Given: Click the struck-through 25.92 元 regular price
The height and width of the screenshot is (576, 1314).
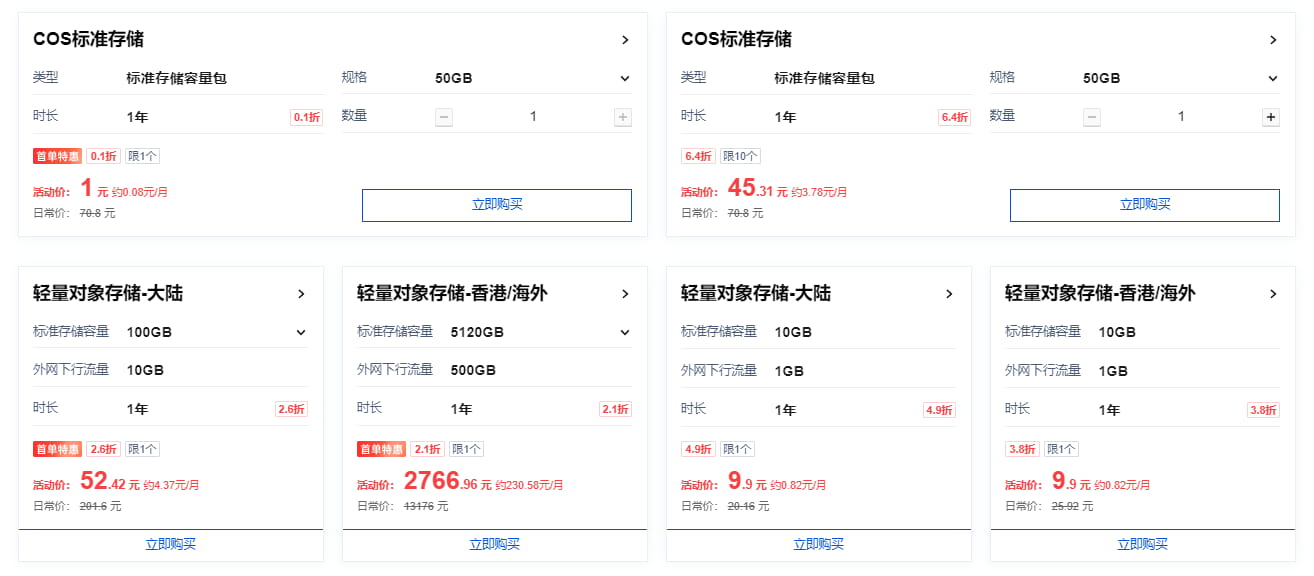Looking at the screenshot, I should coord(1072,506).
